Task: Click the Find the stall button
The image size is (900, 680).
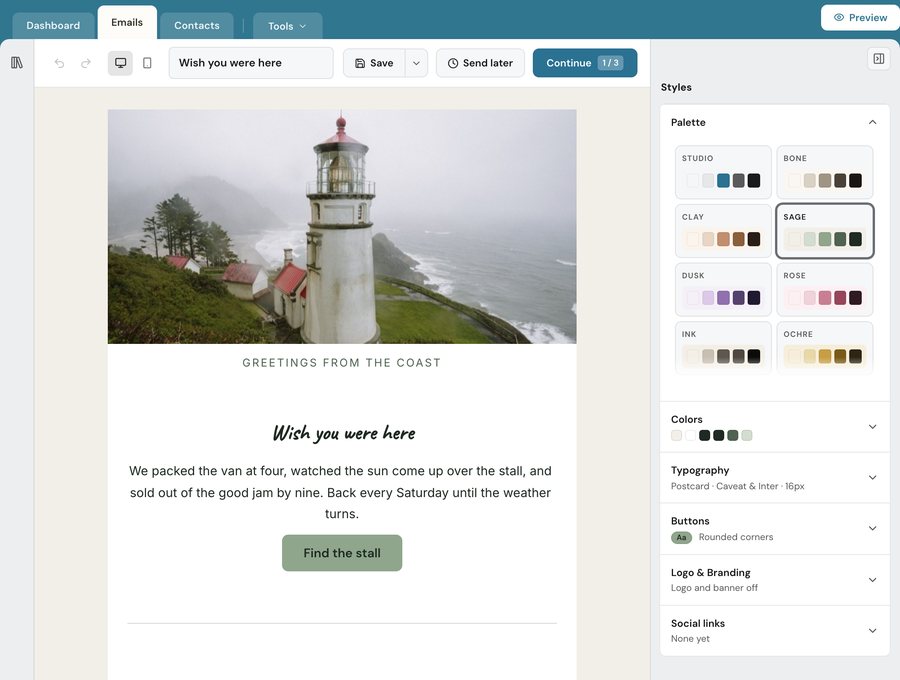Action: (x=342, y=553)
